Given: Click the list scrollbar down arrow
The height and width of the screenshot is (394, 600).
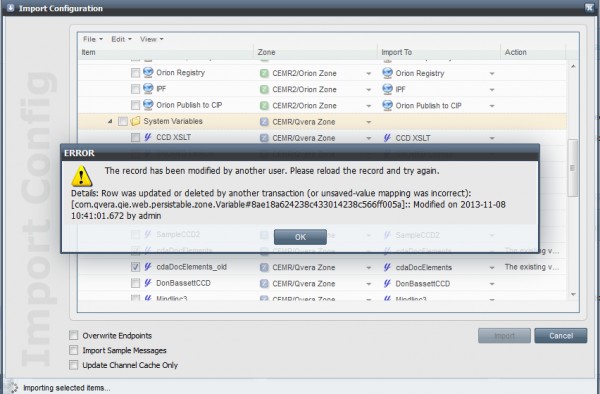Looking at the screenshot, I should point(573,294).
